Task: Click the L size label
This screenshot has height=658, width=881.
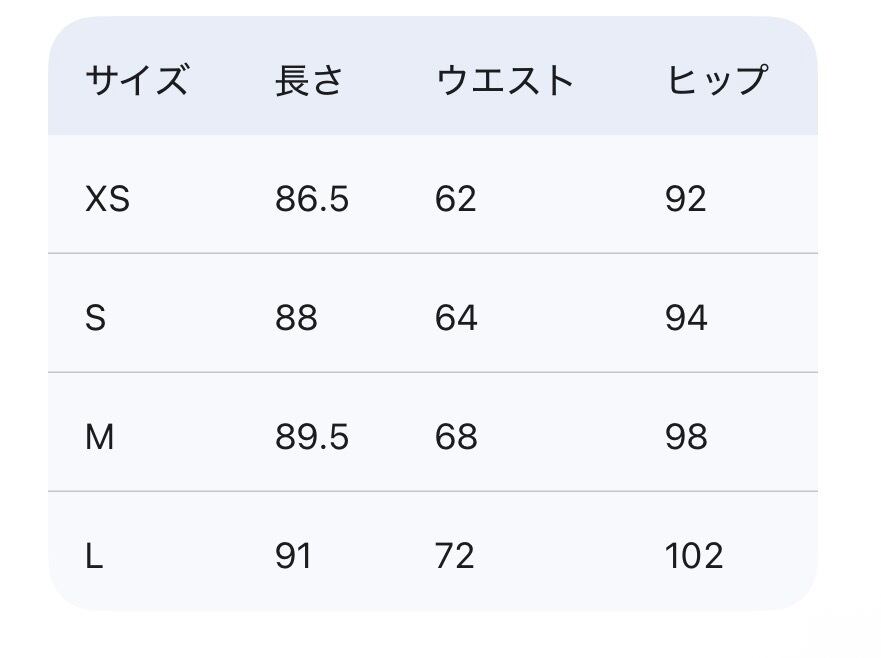Action: coord(95,556)
